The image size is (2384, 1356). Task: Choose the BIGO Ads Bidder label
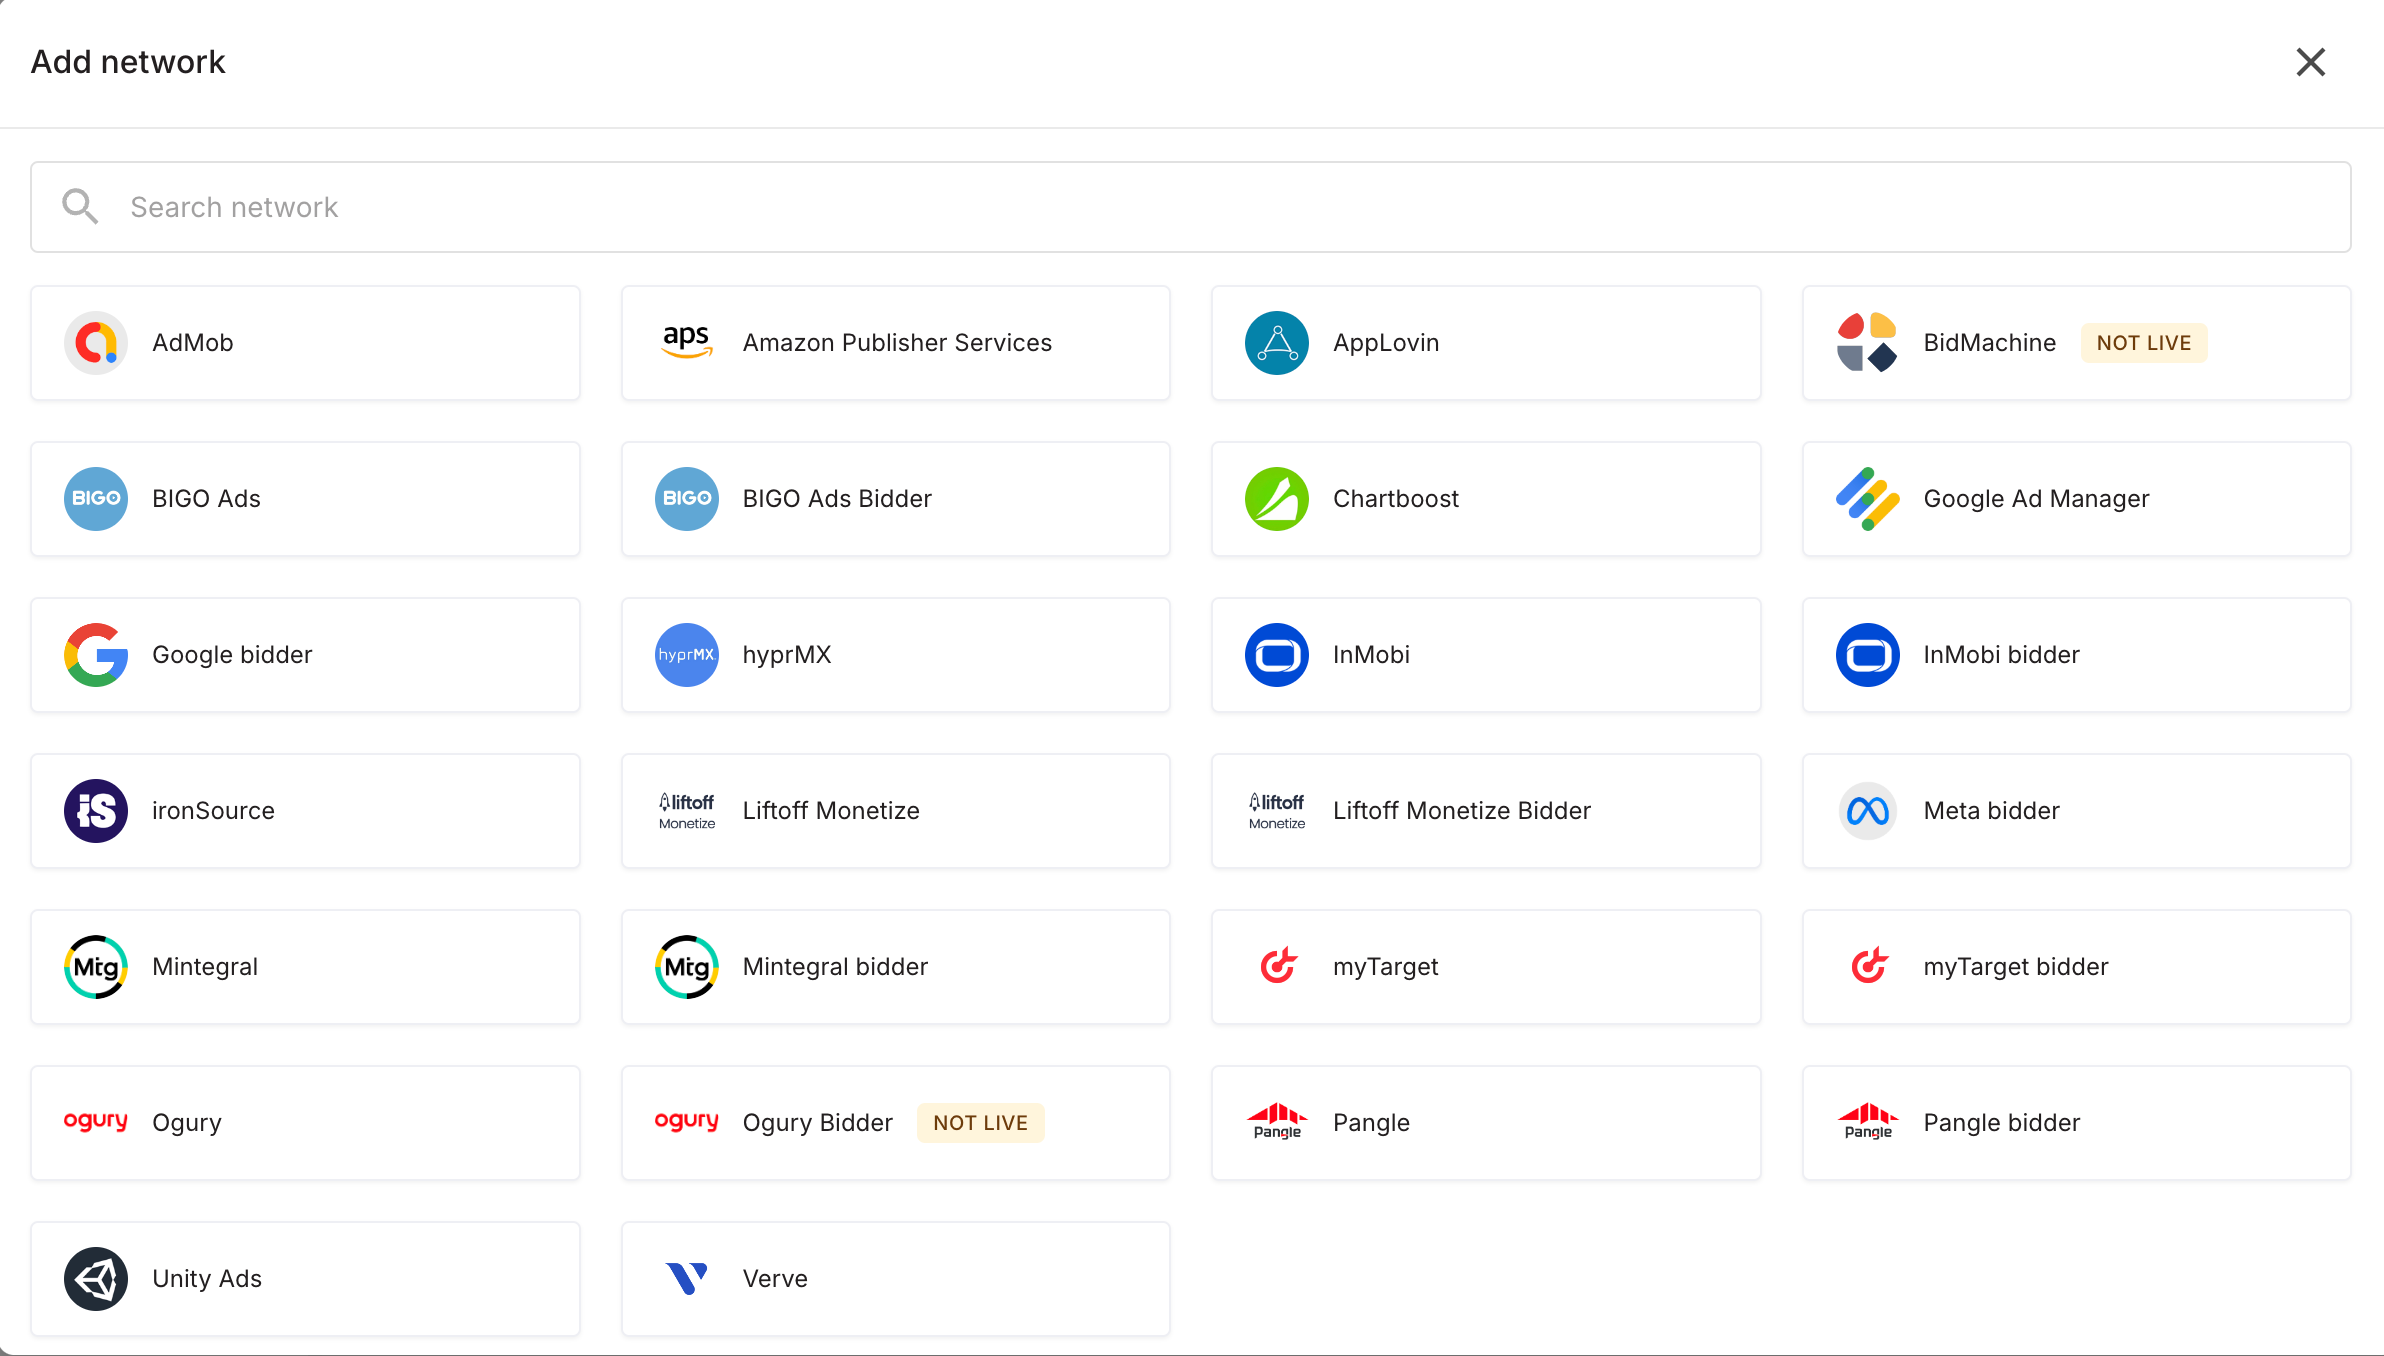(837, 499)
